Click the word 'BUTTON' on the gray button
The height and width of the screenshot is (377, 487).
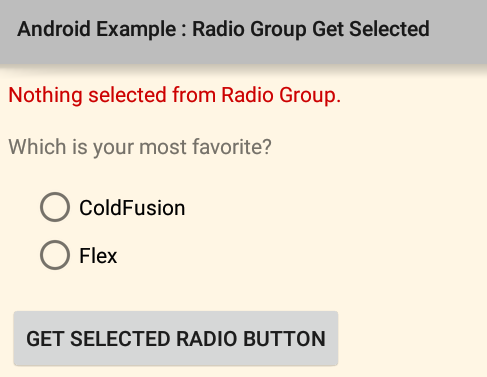[x=284, y=339]
